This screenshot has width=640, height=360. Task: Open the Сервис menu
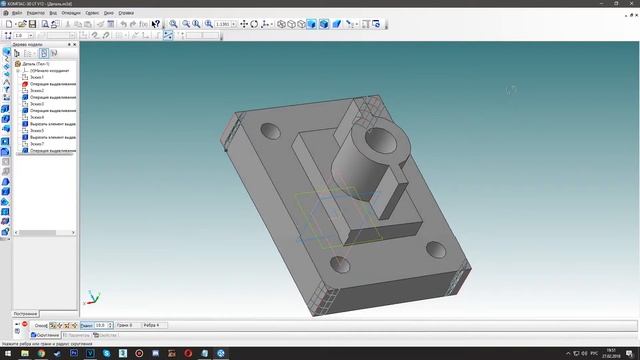click(92, 13)
